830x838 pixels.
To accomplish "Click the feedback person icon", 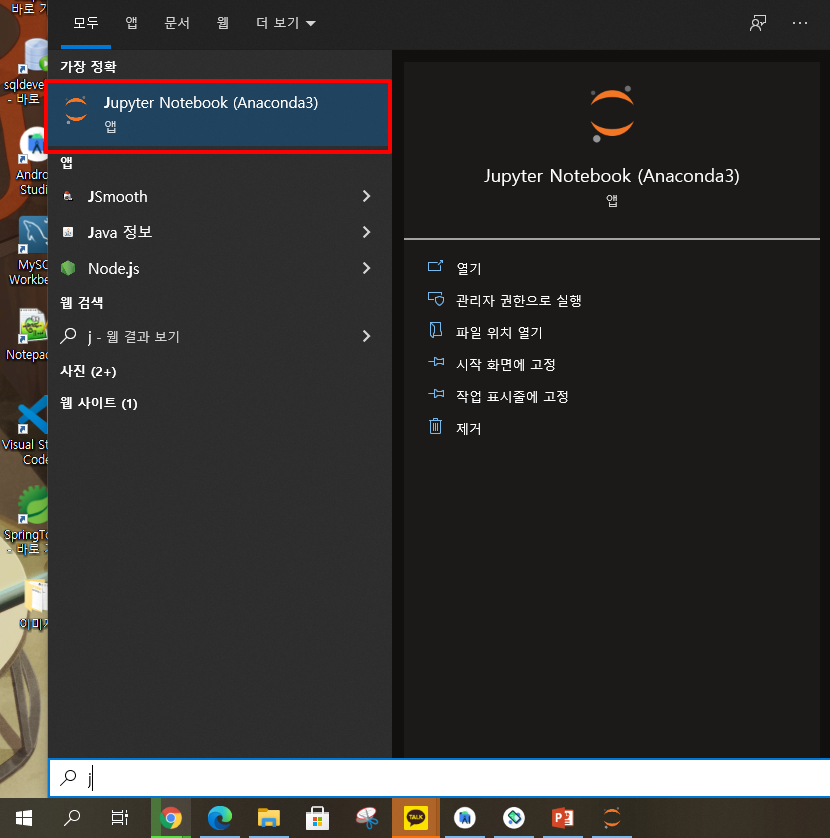I will click(x=758, y=23).
